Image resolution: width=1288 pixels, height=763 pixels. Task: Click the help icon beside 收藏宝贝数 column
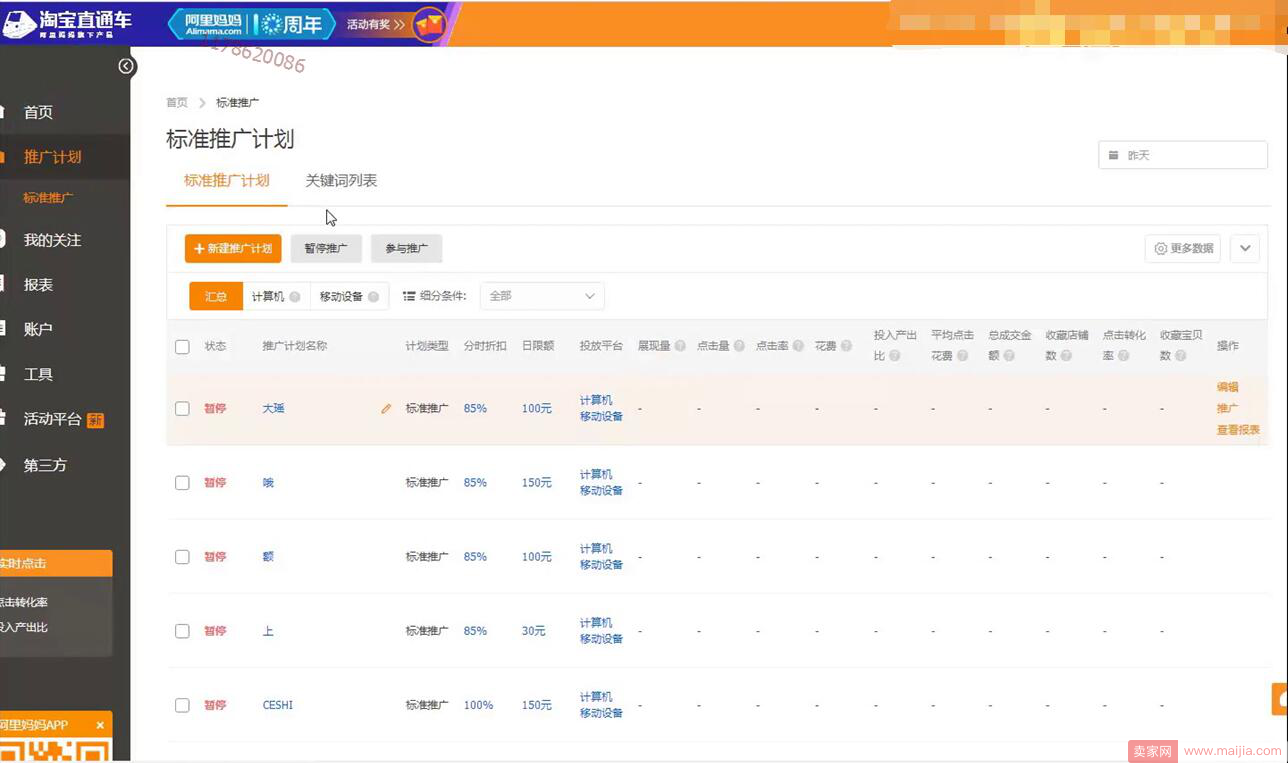1181,356
